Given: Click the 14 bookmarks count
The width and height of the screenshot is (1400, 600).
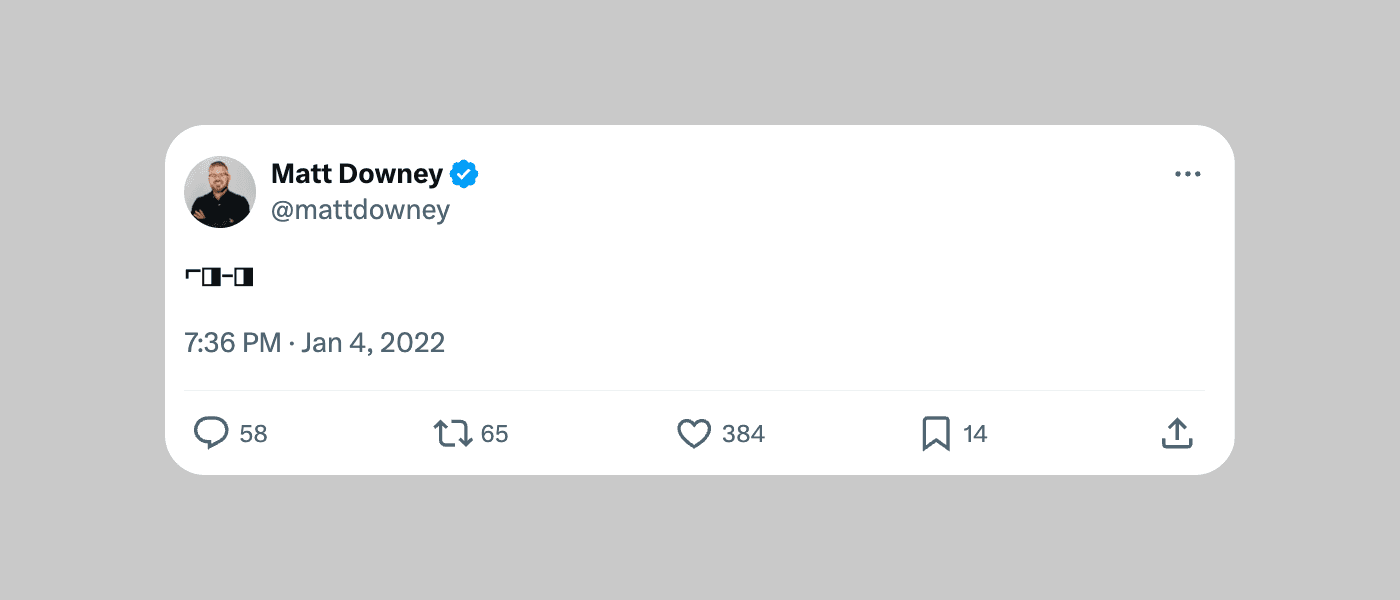Looking at the screenshot, I should click(x=975, y=434).
